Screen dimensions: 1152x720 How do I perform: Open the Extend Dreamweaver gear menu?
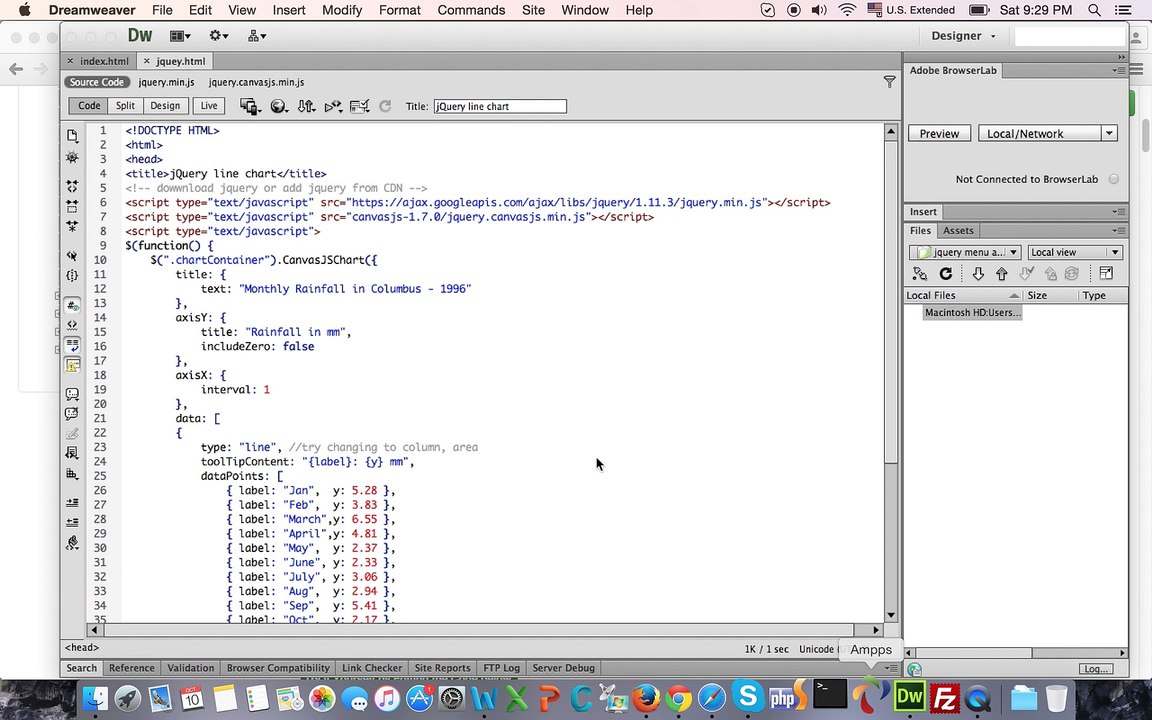point(218,36)
